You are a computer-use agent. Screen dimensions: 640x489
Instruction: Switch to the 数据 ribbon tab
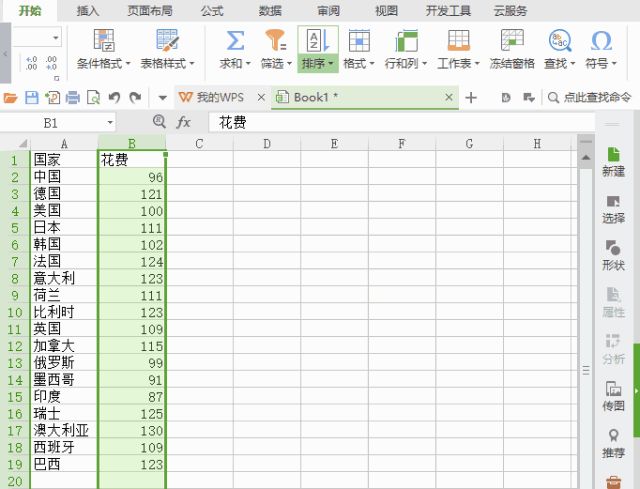pyautogui.click(x=270, y=11)
